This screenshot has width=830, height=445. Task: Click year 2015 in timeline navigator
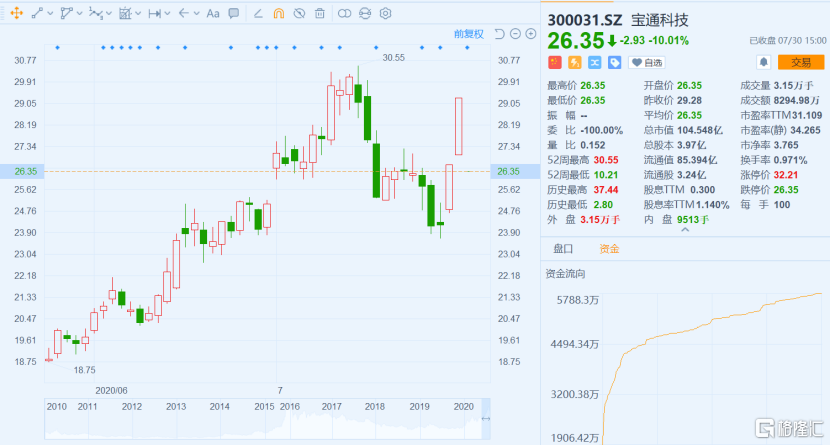click(x=264, y=406)
